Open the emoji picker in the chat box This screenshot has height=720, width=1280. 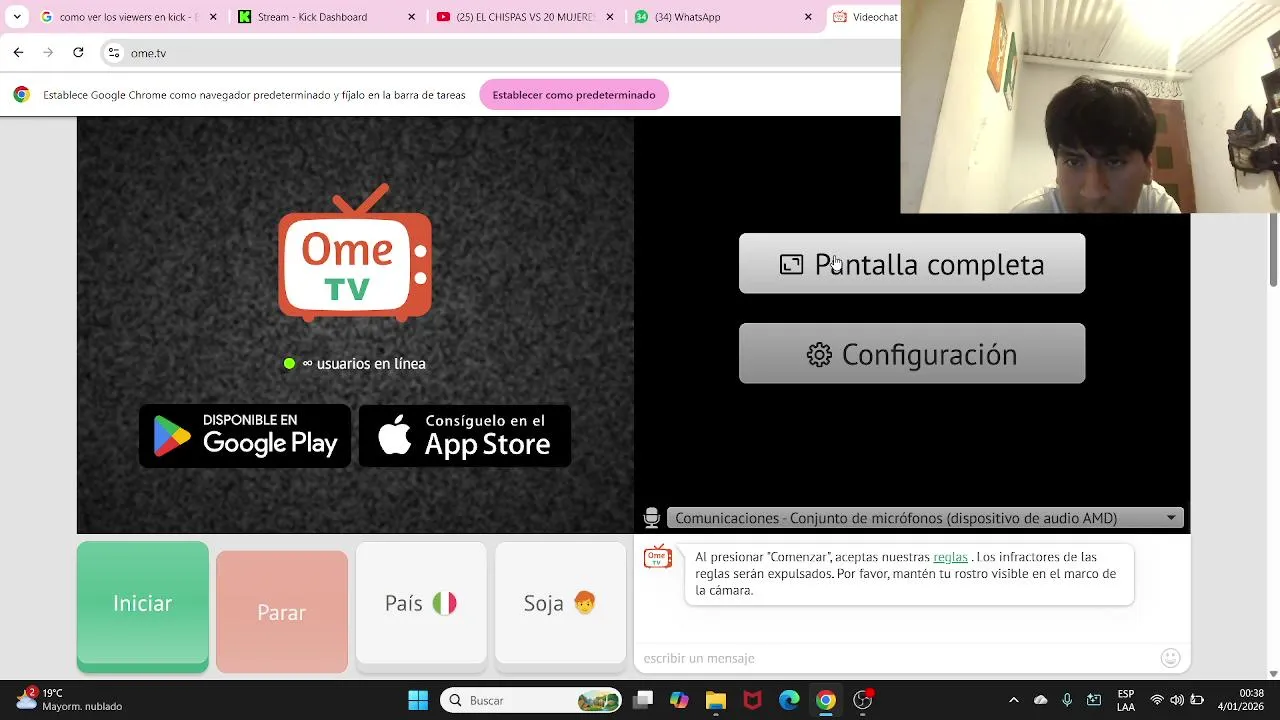pos(1171,658)
